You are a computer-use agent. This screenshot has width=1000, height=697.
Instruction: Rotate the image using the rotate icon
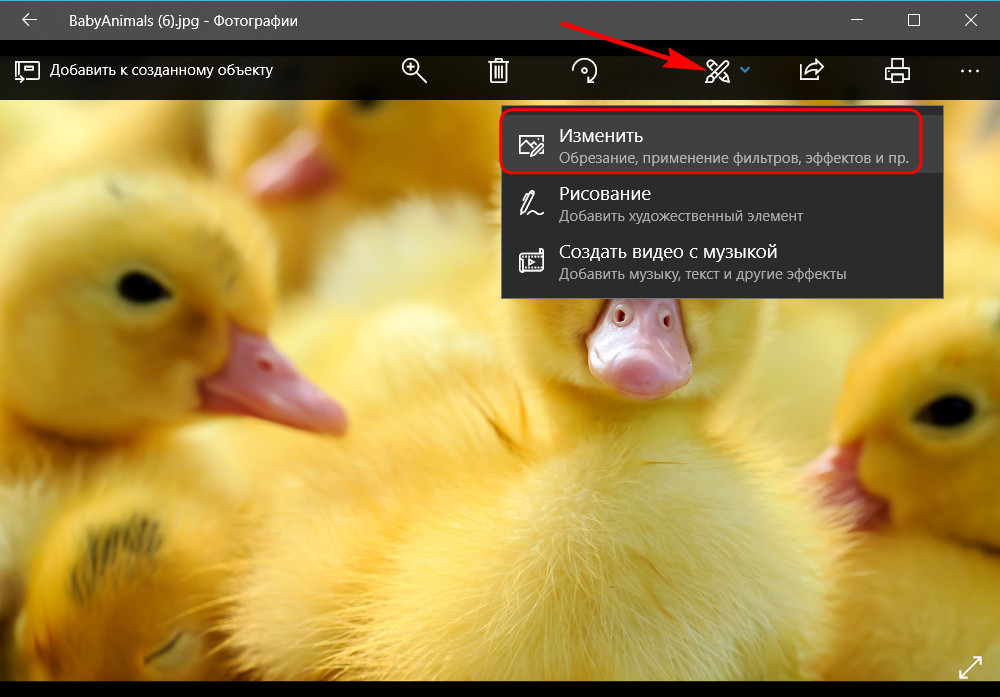584,70
